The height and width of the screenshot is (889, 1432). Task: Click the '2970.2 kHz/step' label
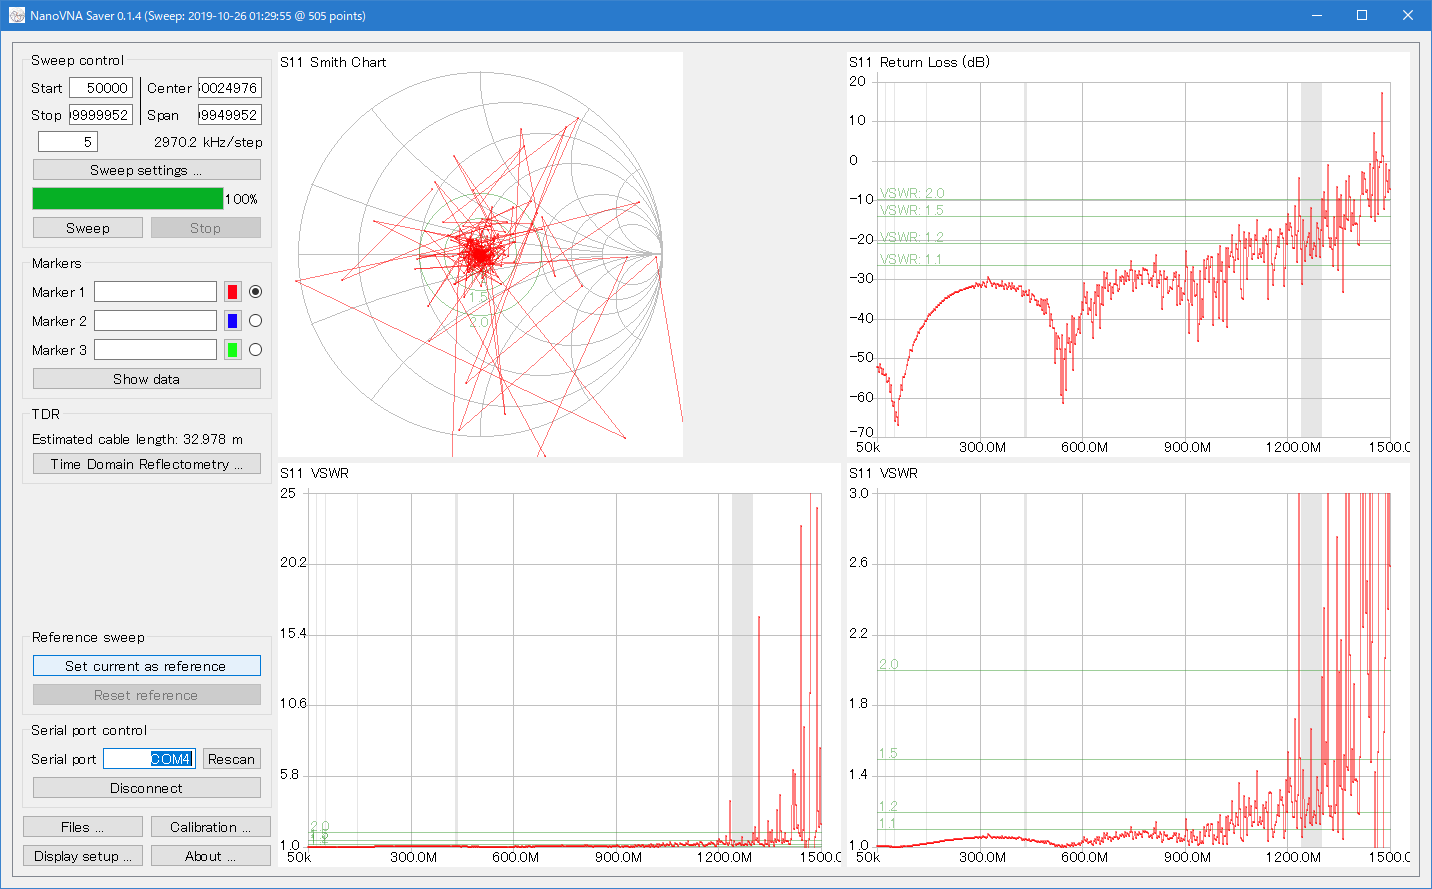click(208, 142)
